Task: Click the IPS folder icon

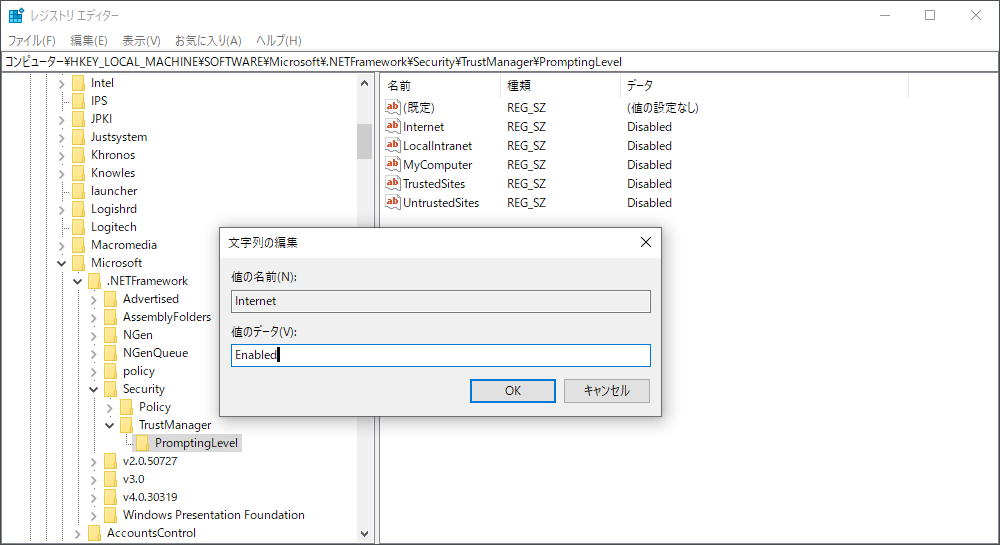Action: pos(78,101)
